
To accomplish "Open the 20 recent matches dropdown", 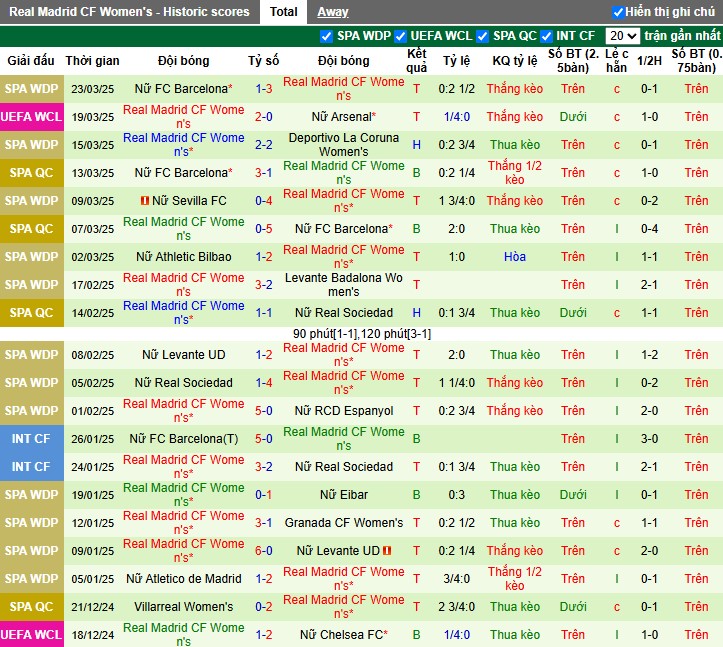I will (x=622, y=36).
